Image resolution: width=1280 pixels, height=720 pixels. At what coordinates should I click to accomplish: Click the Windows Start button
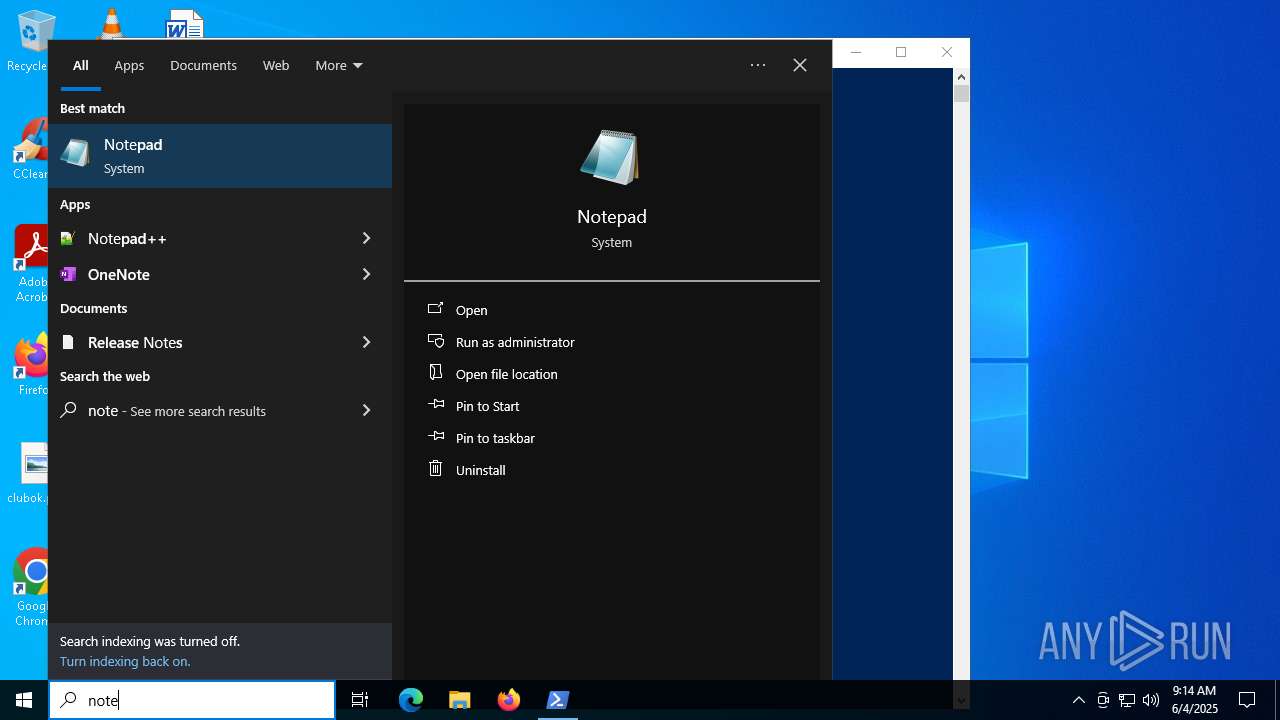click(24, 700)
